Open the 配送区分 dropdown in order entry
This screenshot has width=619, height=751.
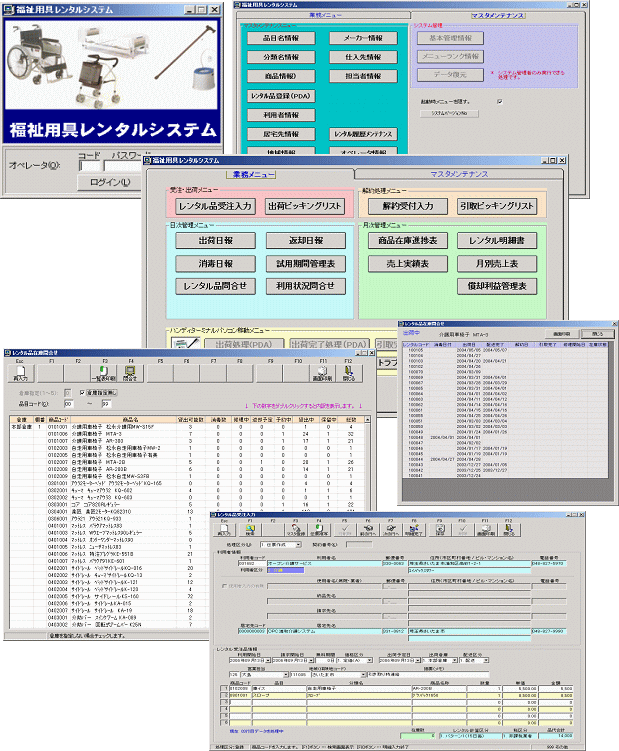(486, 660)
